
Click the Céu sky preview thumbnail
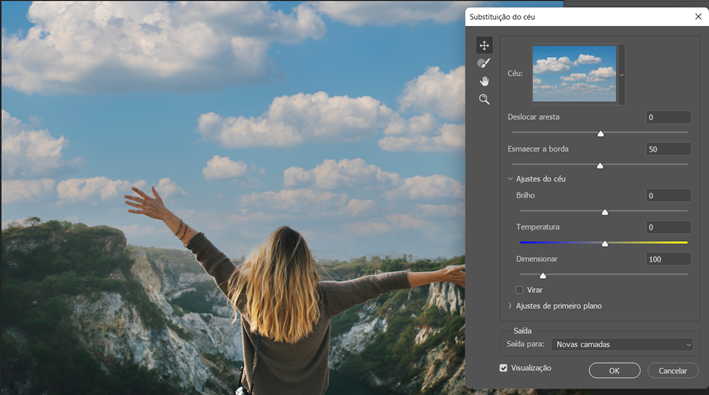click(x=574, y=74)
